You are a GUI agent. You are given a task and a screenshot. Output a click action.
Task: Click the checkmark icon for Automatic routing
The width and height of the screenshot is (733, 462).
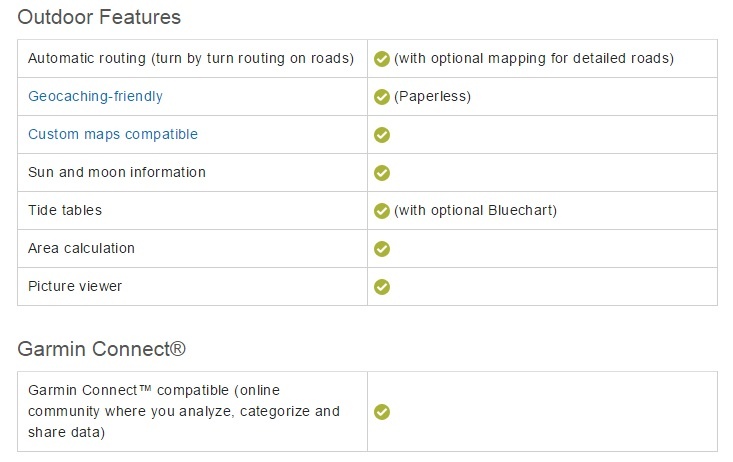point(381,59)
